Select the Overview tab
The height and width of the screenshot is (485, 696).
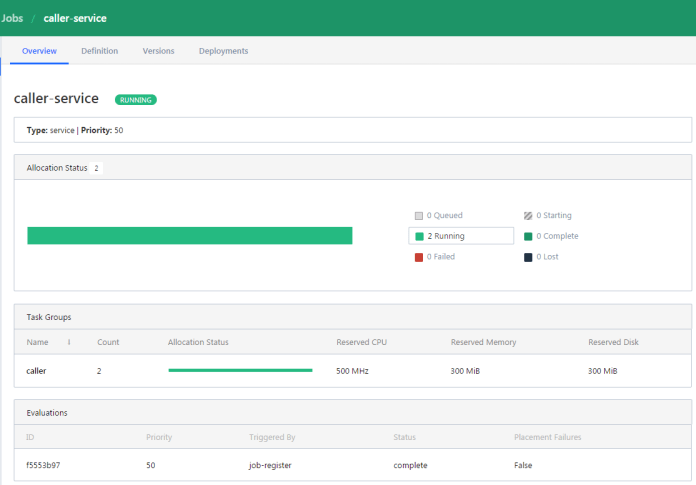[39, 51]
